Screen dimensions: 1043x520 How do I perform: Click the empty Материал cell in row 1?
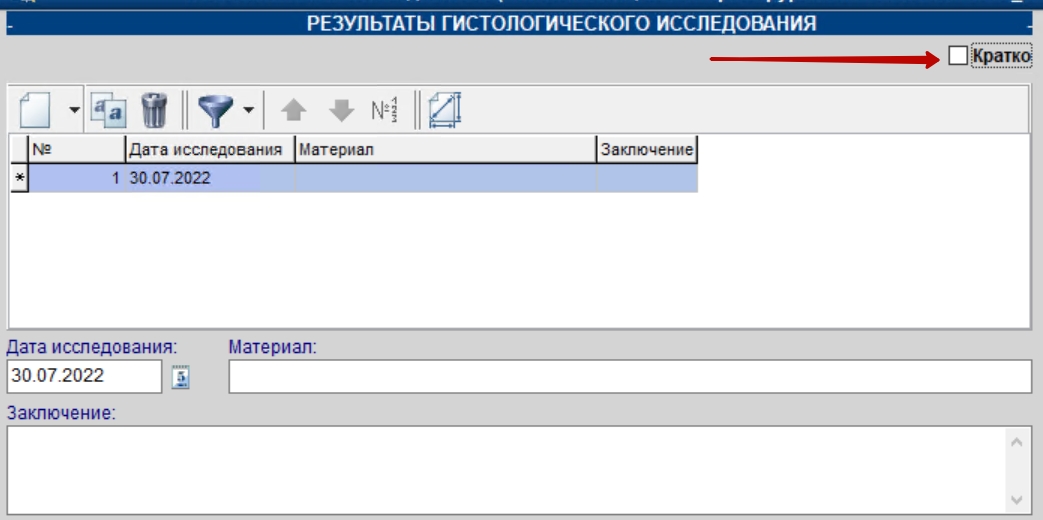point(446,178)
